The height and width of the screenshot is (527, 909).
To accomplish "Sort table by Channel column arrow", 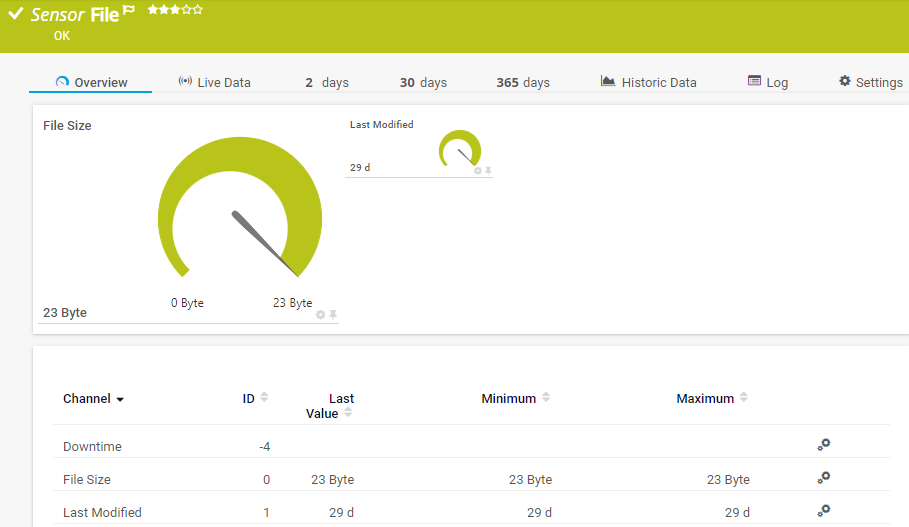I will (120, 399).
